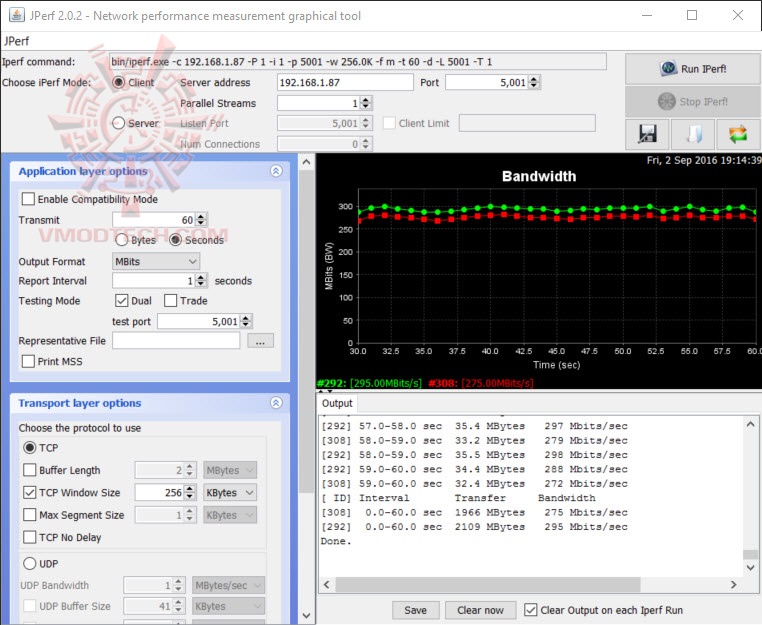Open the UDP Buffer Size KBytes dropdown
The width and height of the screenshot is (762, 625).
[228, 606]
